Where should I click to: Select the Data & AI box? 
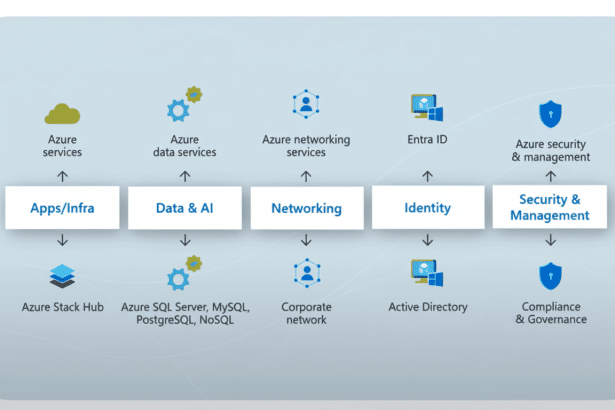[x=184, y=208]
